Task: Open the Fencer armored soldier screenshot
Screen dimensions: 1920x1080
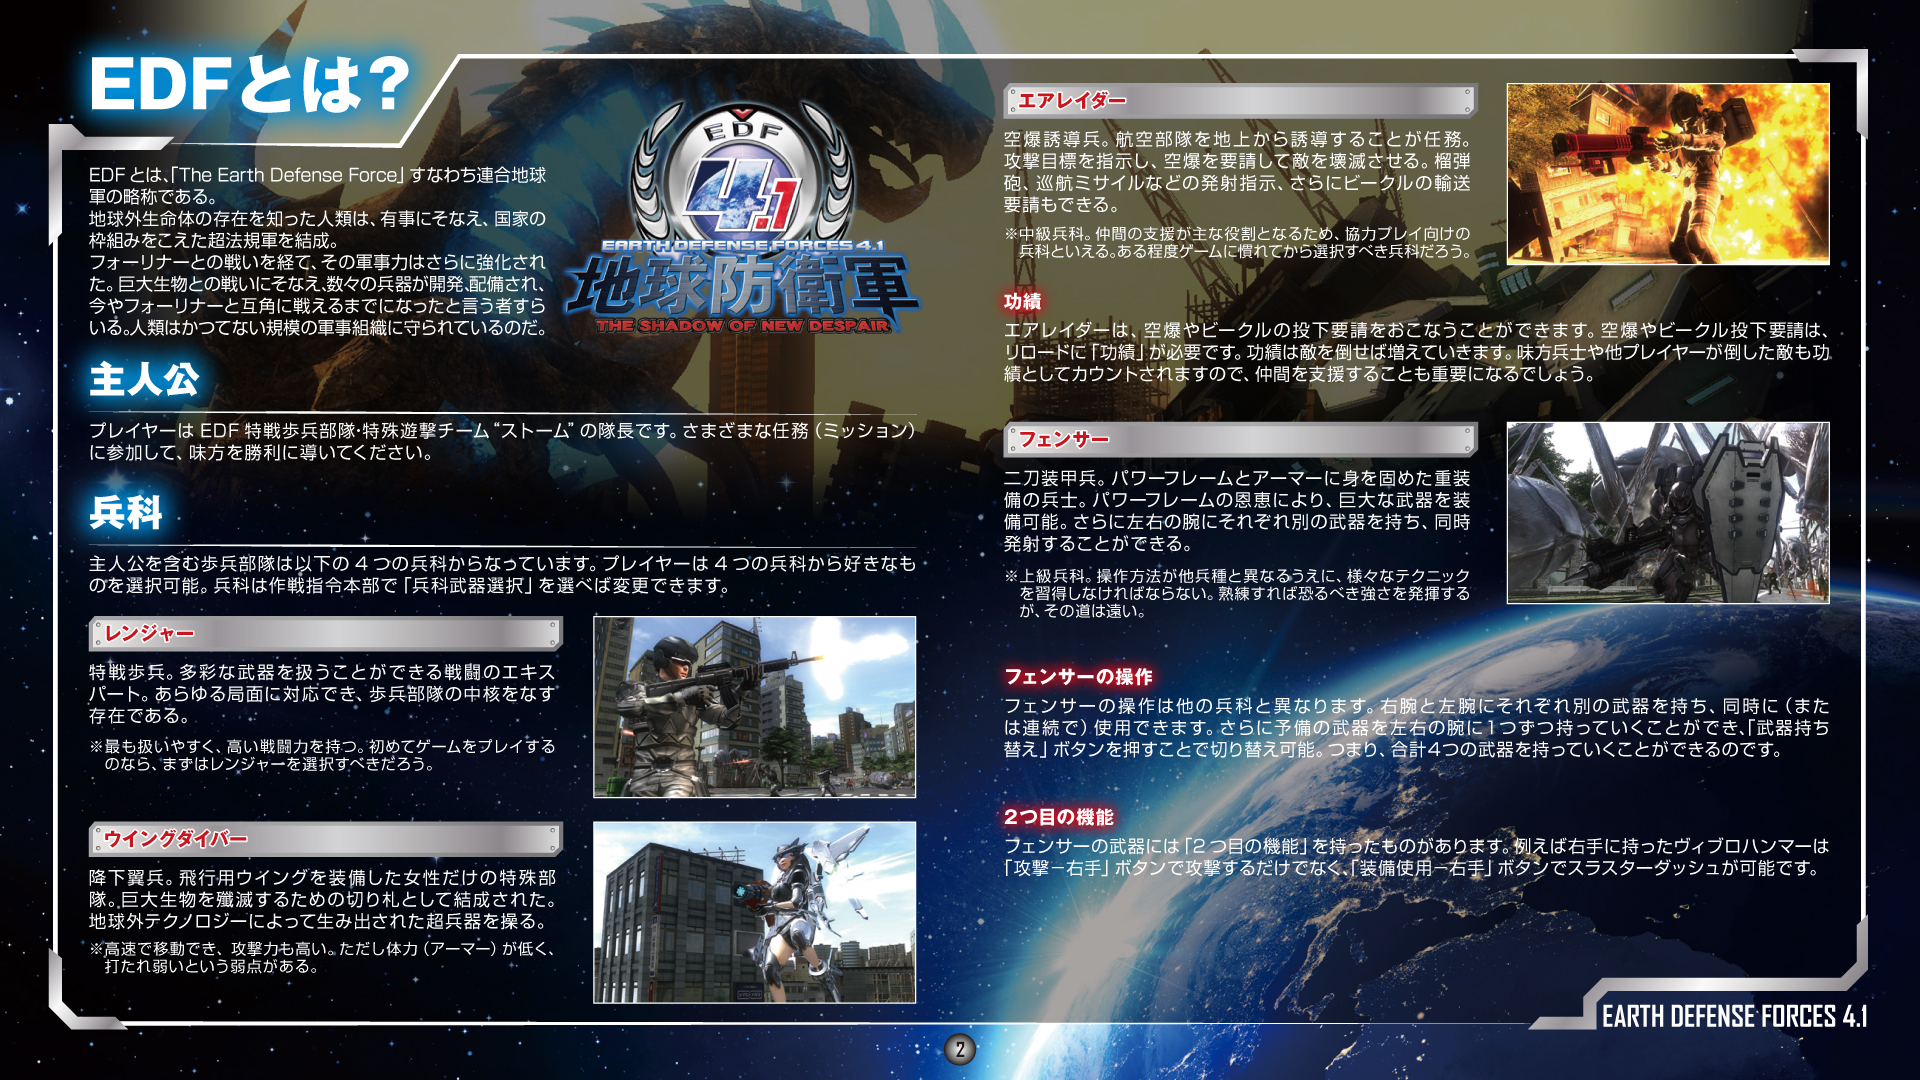Action: (x=1668, y=513)
